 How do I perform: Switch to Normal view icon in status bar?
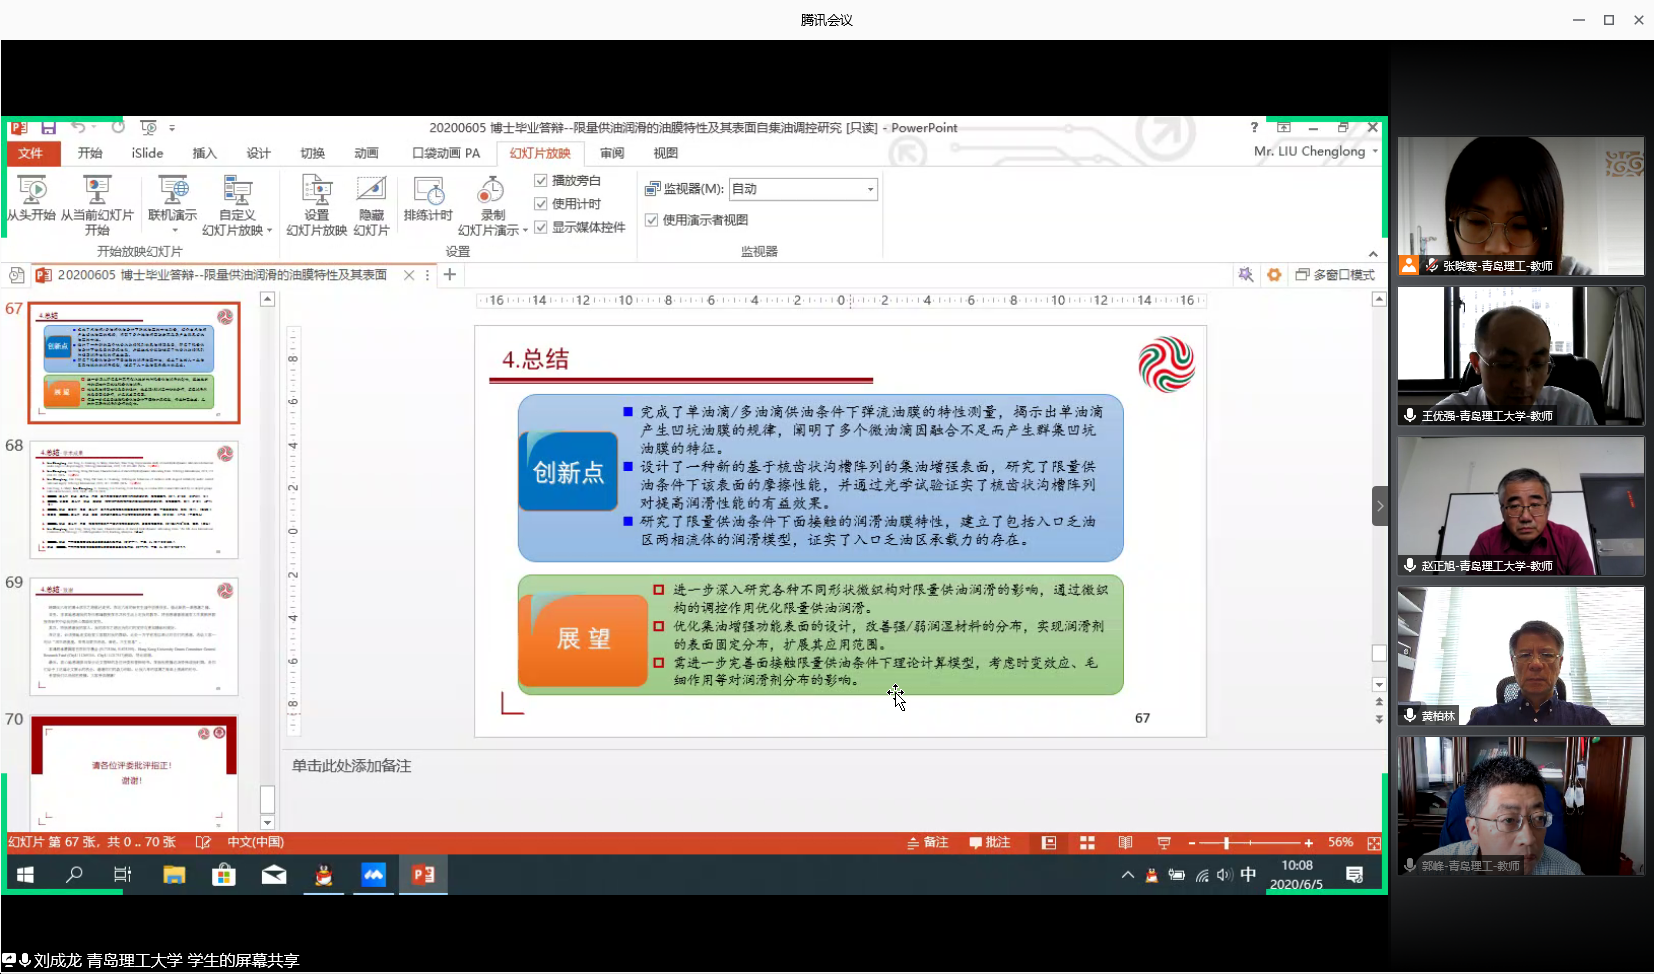point(1048,843)
